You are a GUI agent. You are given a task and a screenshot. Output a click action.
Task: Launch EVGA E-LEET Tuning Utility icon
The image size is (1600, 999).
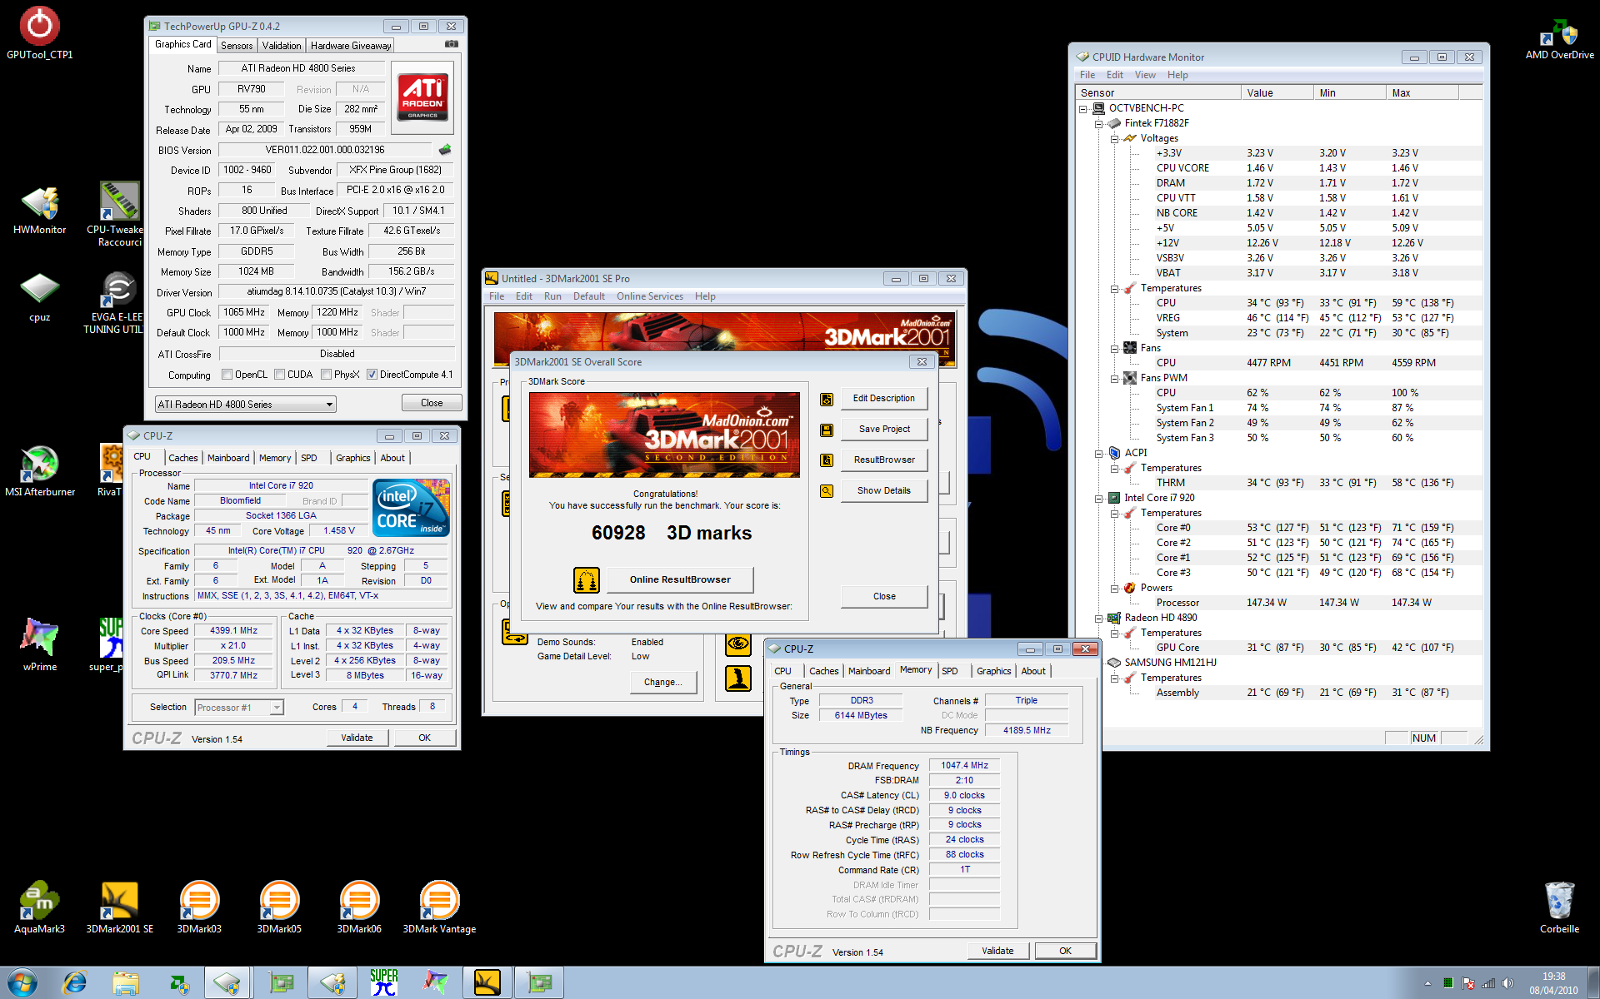pos(118,303)
